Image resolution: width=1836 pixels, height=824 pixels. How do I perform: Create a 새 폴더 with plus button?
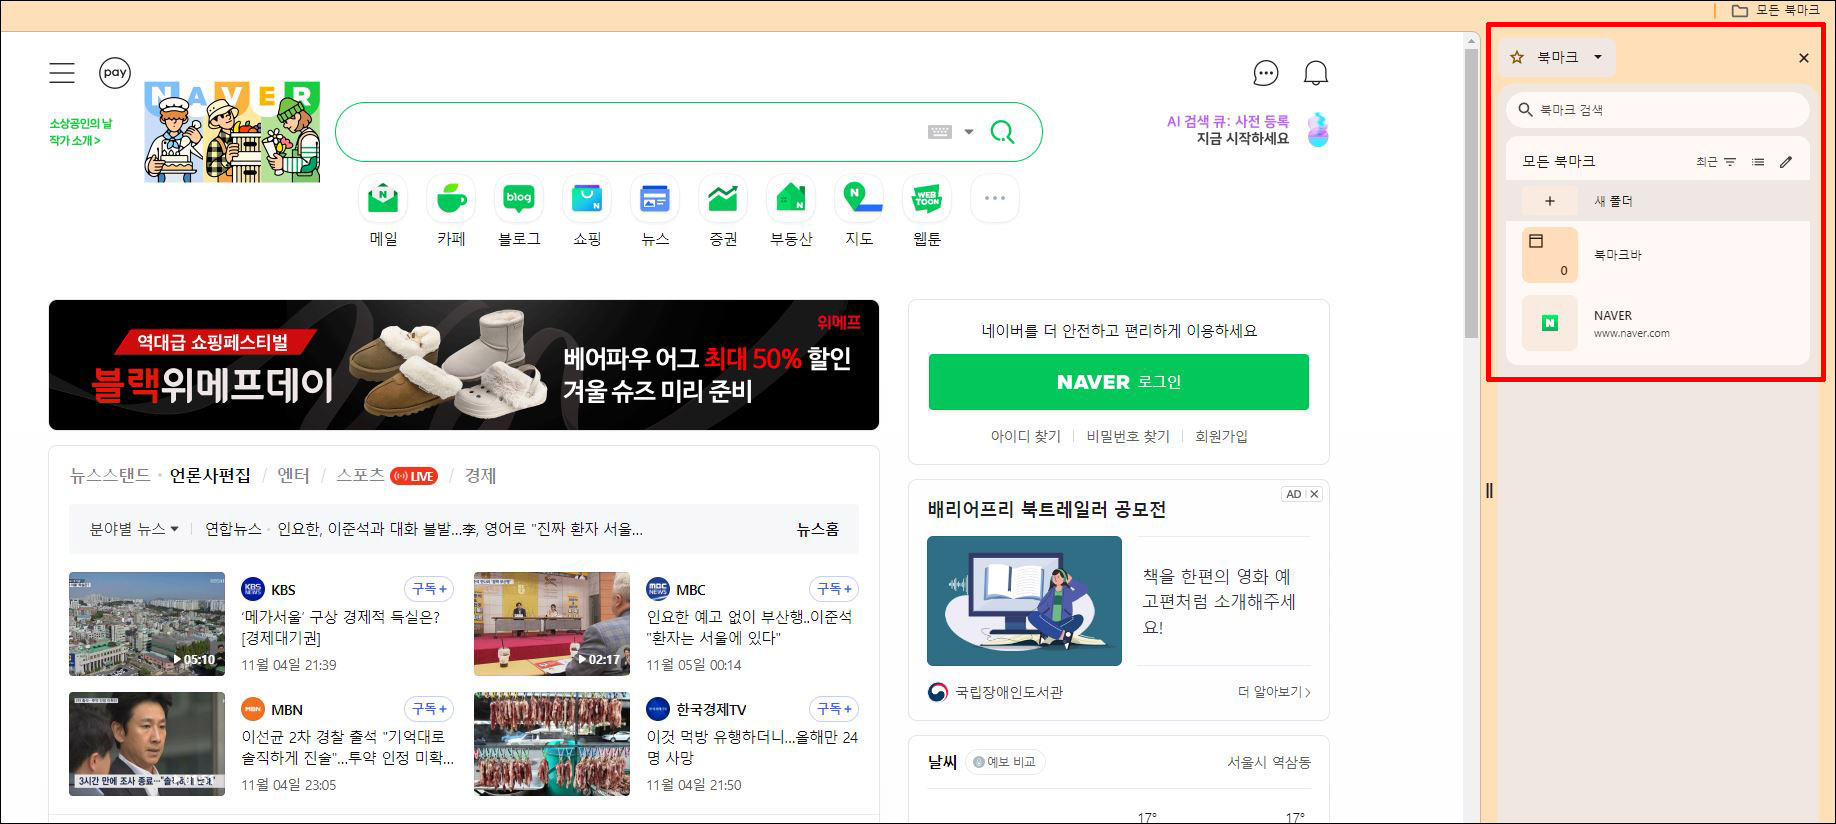pyautogui.click(x=1550, y=201)
